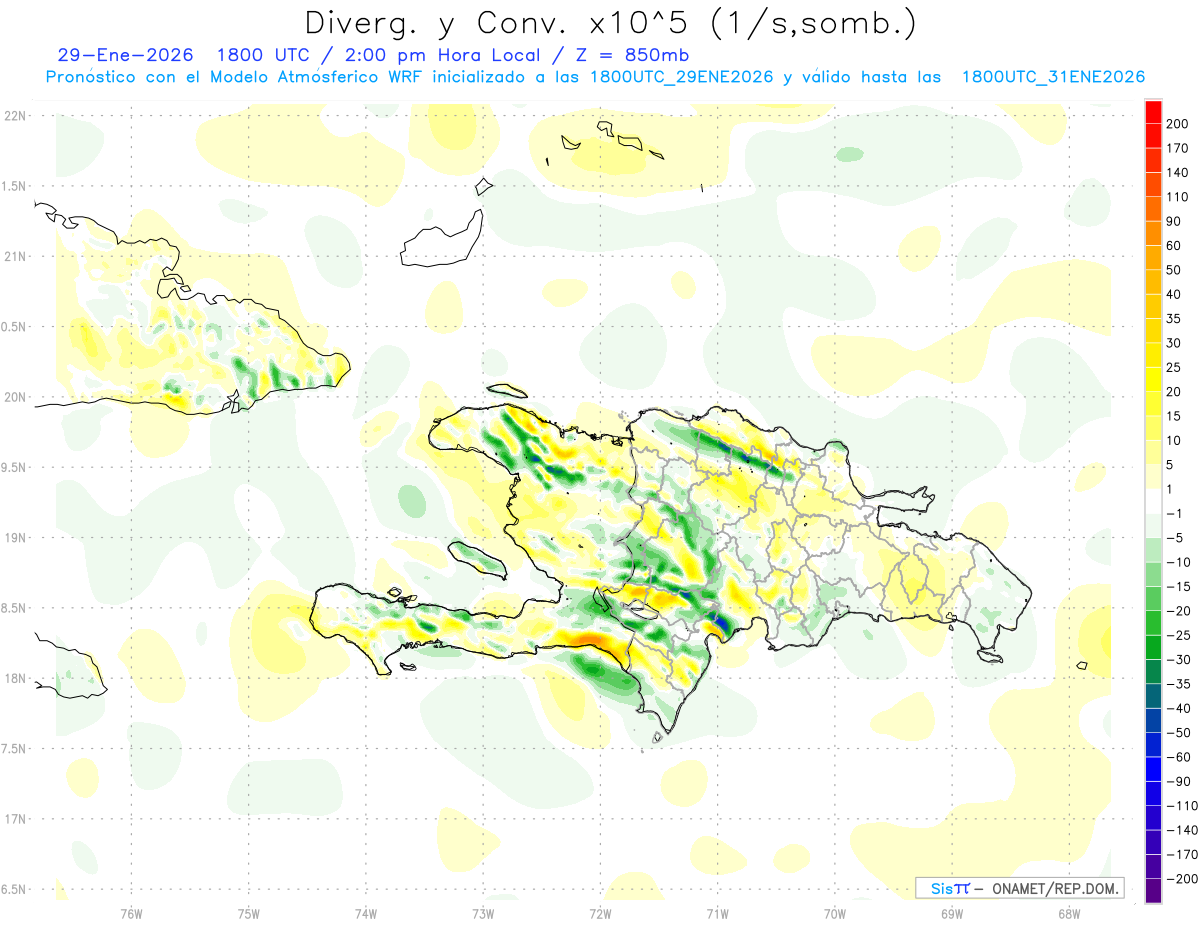1200x927 pixels.
Task: Click the colorbar value '-10'
Action: point(1179,563)
